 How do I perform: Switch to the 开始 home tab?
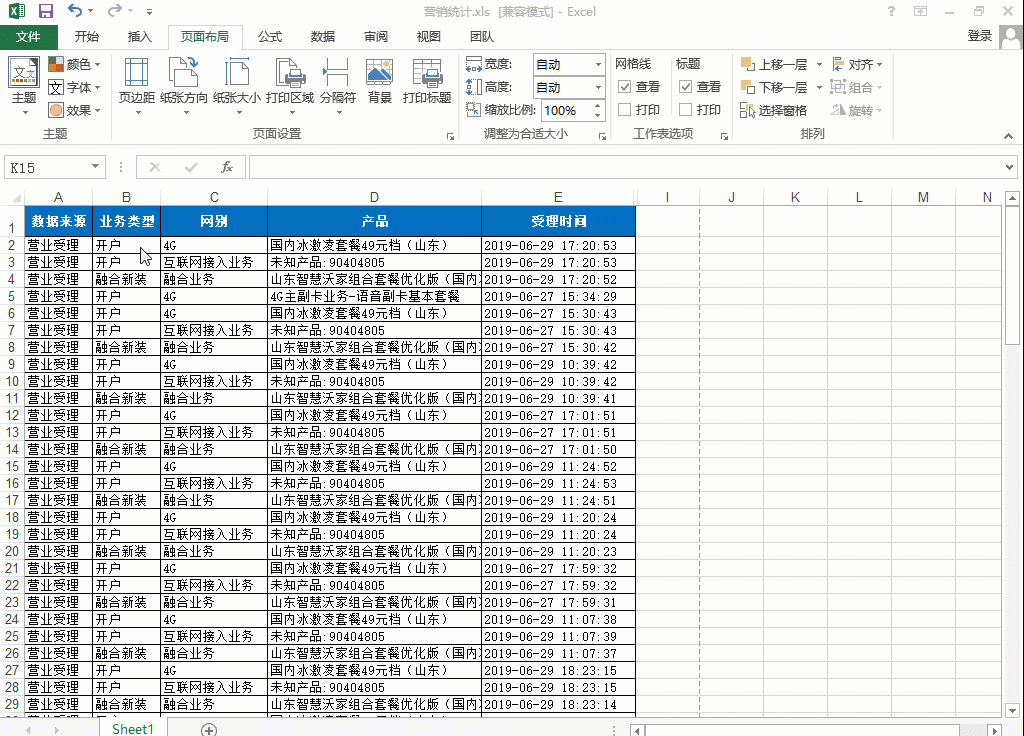tap(87, 37)
